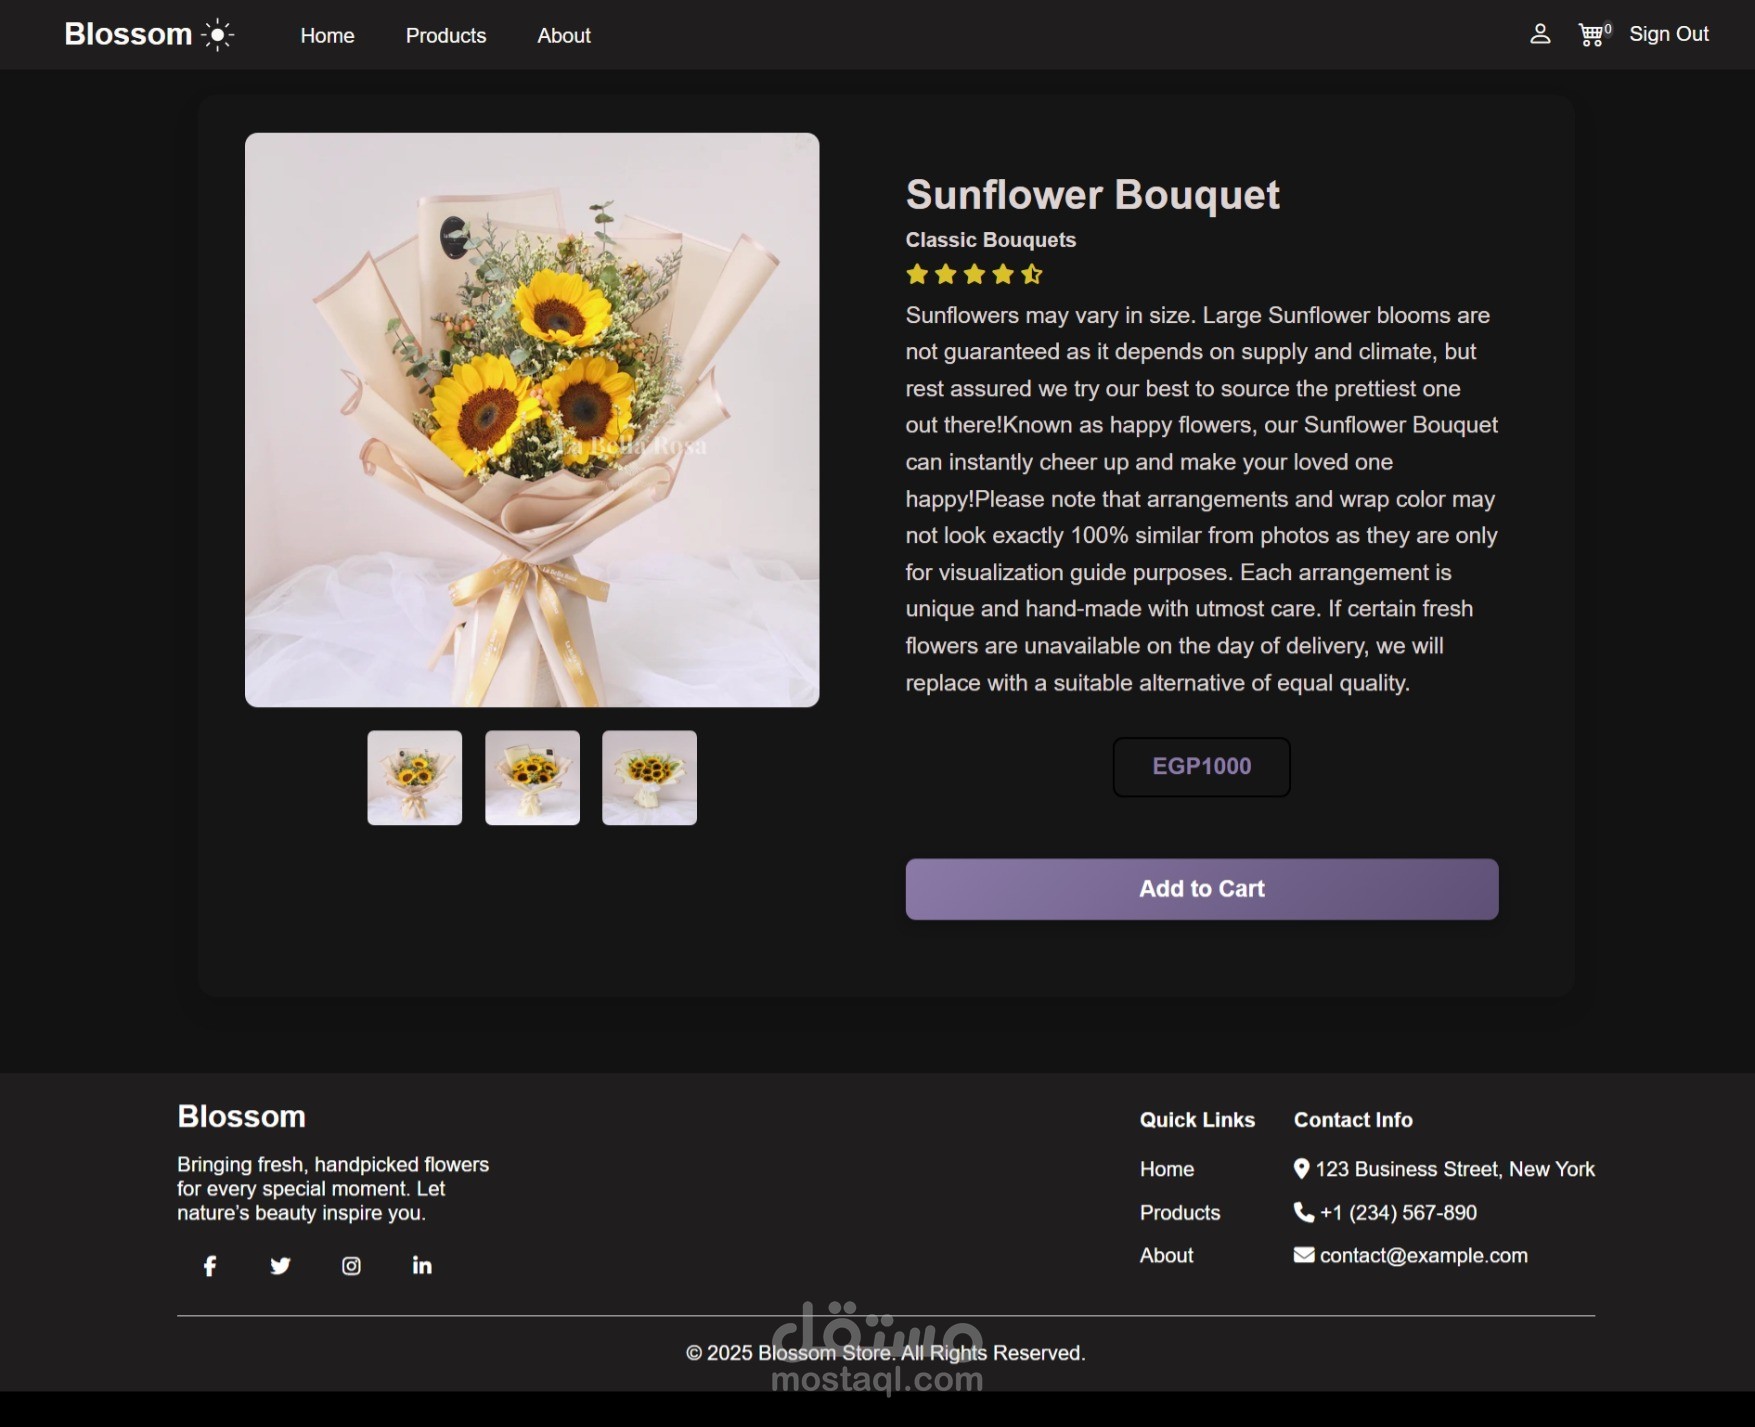Viewport: 1755px width, 1427px height.
Task: Click the Sign Out link
Action: pos(1669,34)
